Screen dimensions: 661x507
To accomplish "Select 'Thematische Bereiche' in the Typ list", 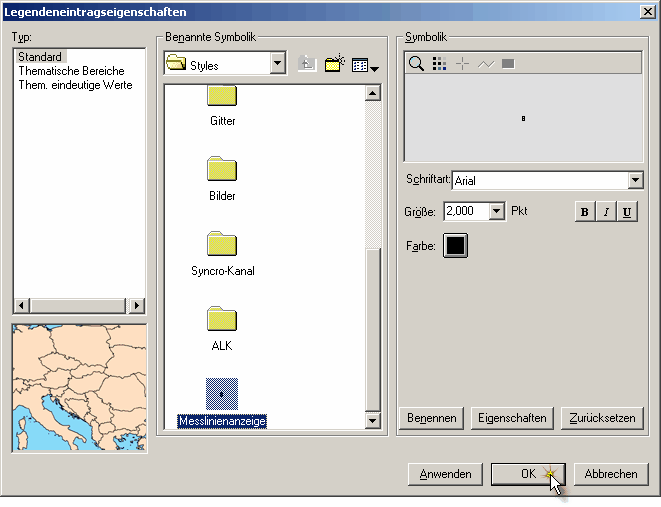I will coord(71,71).
